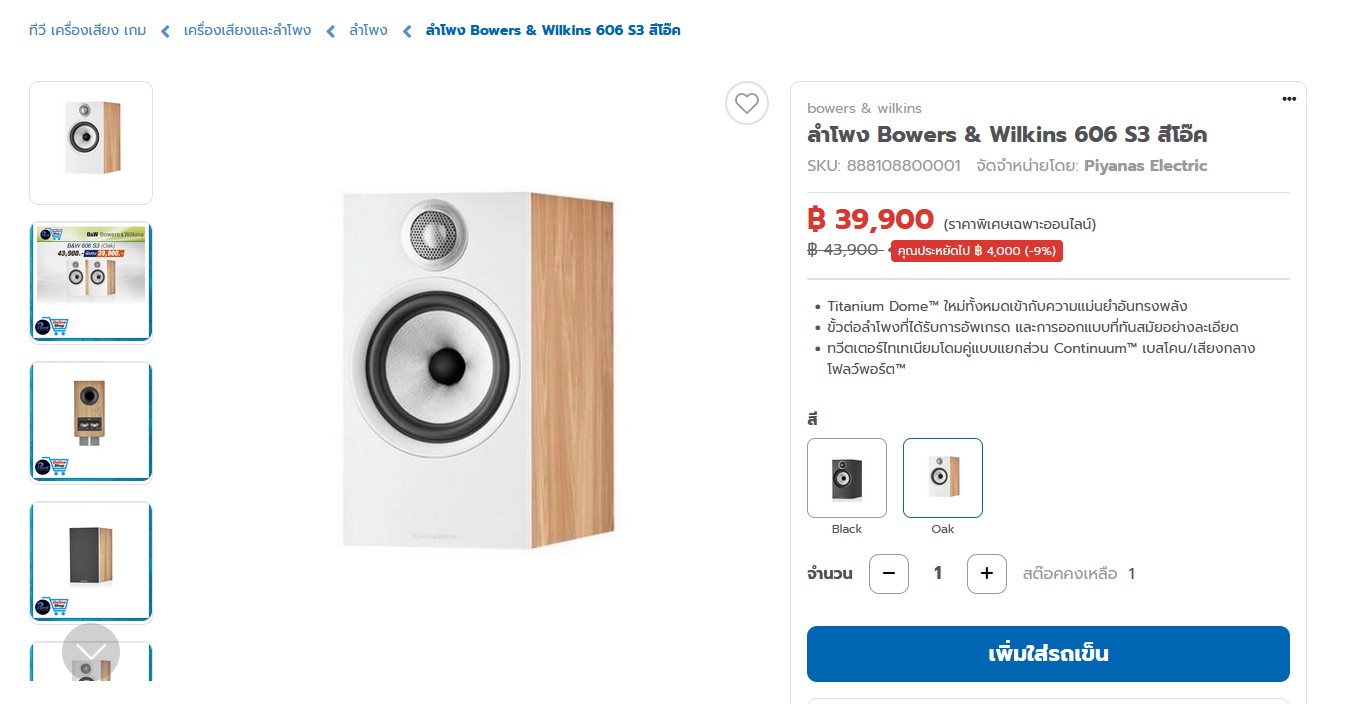Click back chevron before เครื่องเสียงและลำโพง breadcrumb
The width and height of the screenshot is (1360, 704).
pos(165,31)
